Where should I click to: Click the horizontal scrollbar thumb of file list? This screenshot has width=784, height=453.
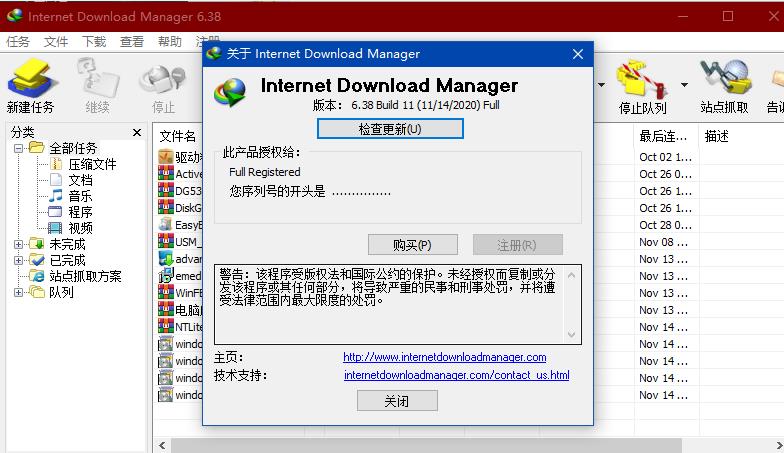click(426, 445)
